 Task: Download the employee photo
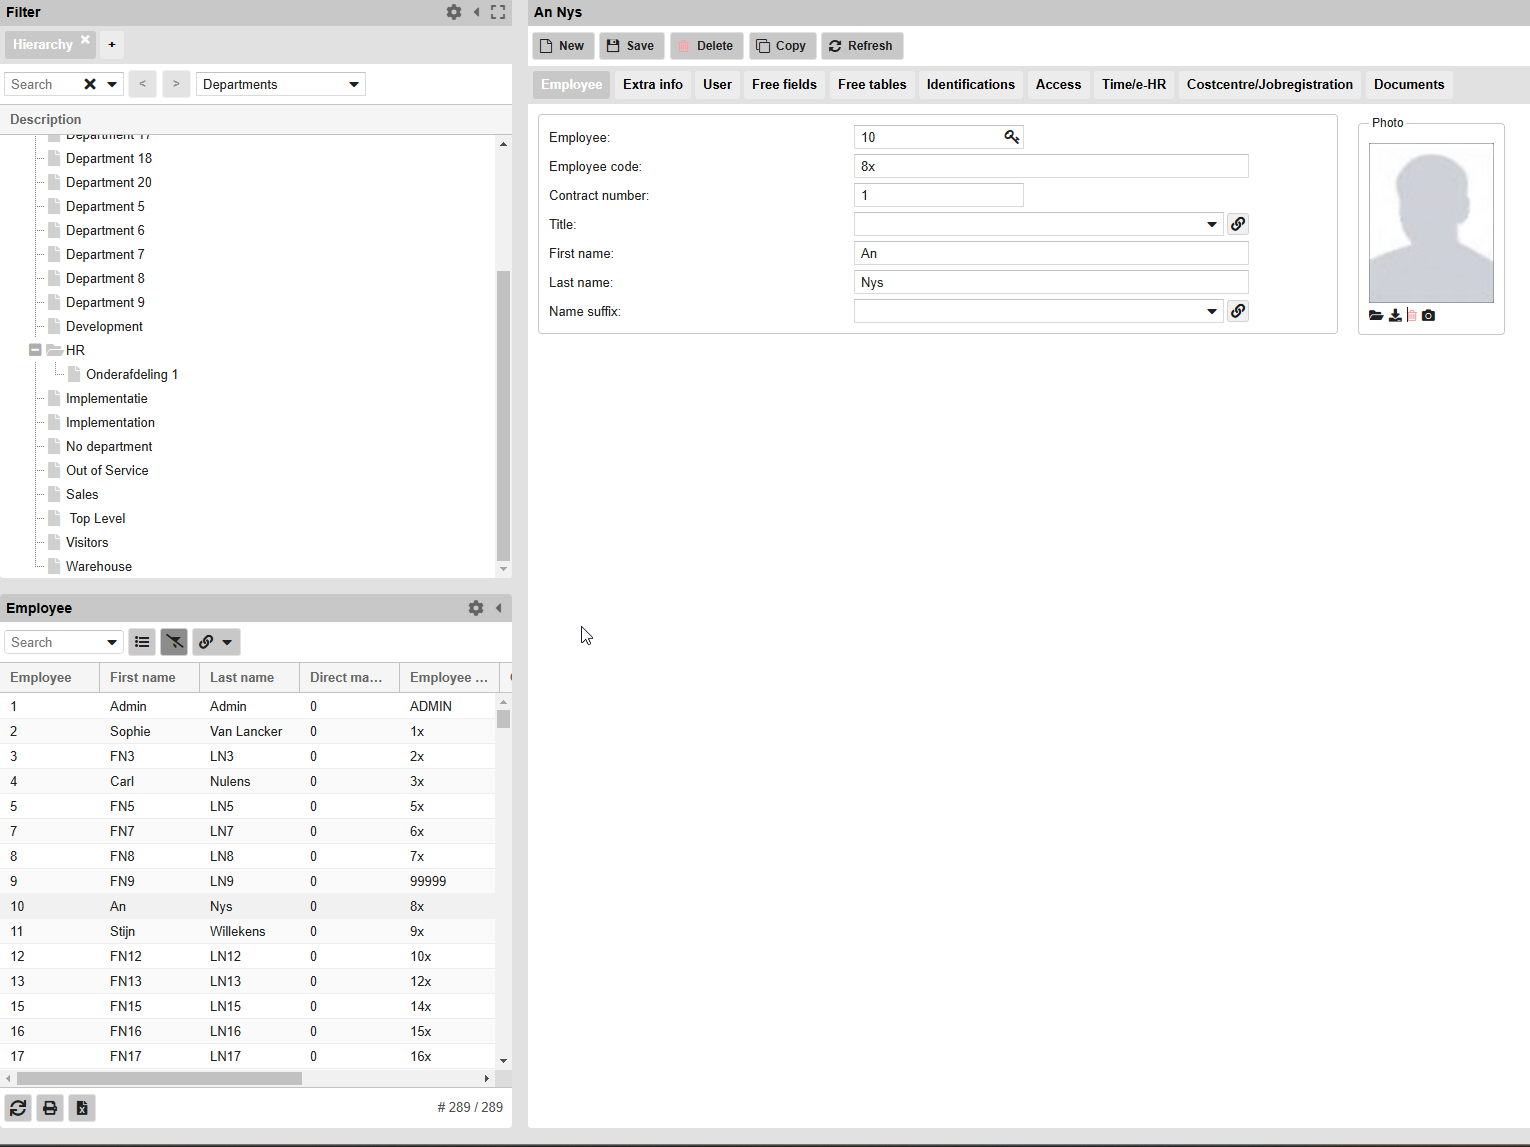[1395, 315]
